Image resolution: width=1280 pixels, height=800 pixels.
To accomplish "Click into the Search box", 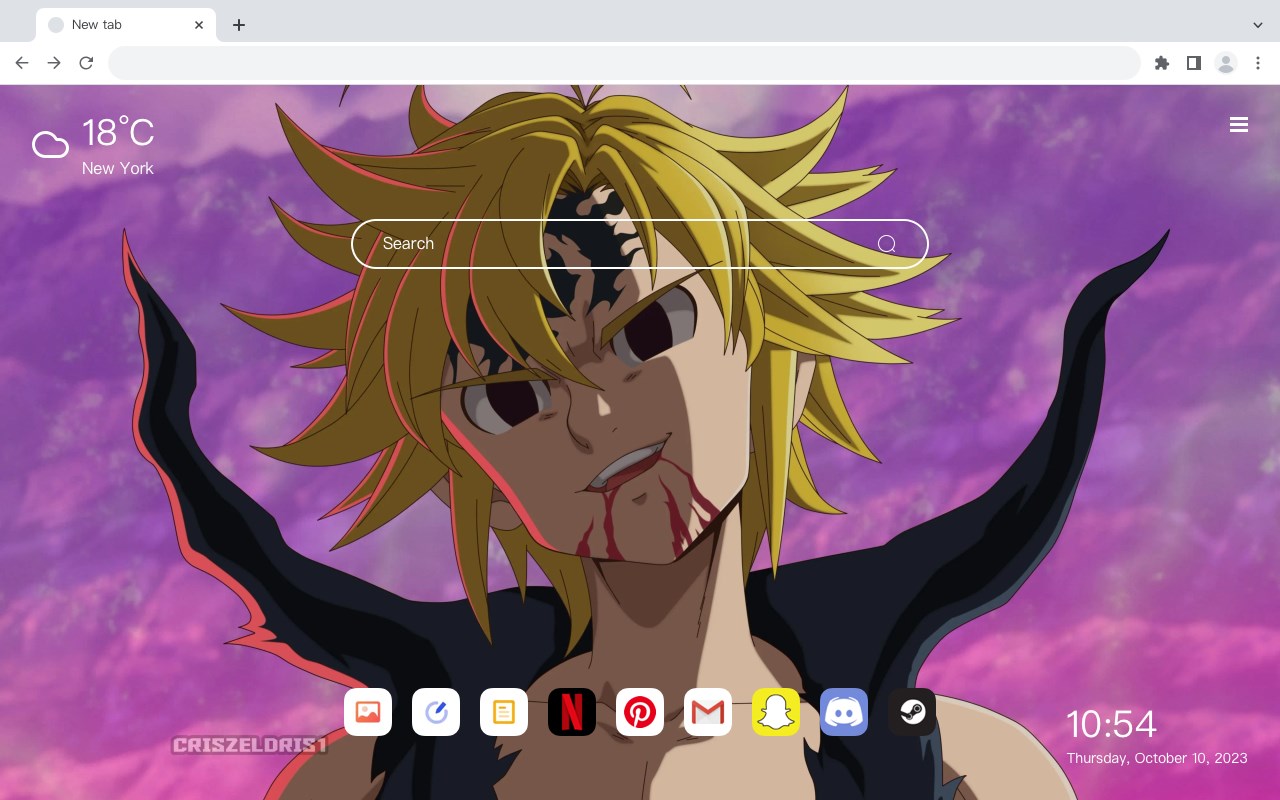I will pyautogui.click(x=640, y=244).
